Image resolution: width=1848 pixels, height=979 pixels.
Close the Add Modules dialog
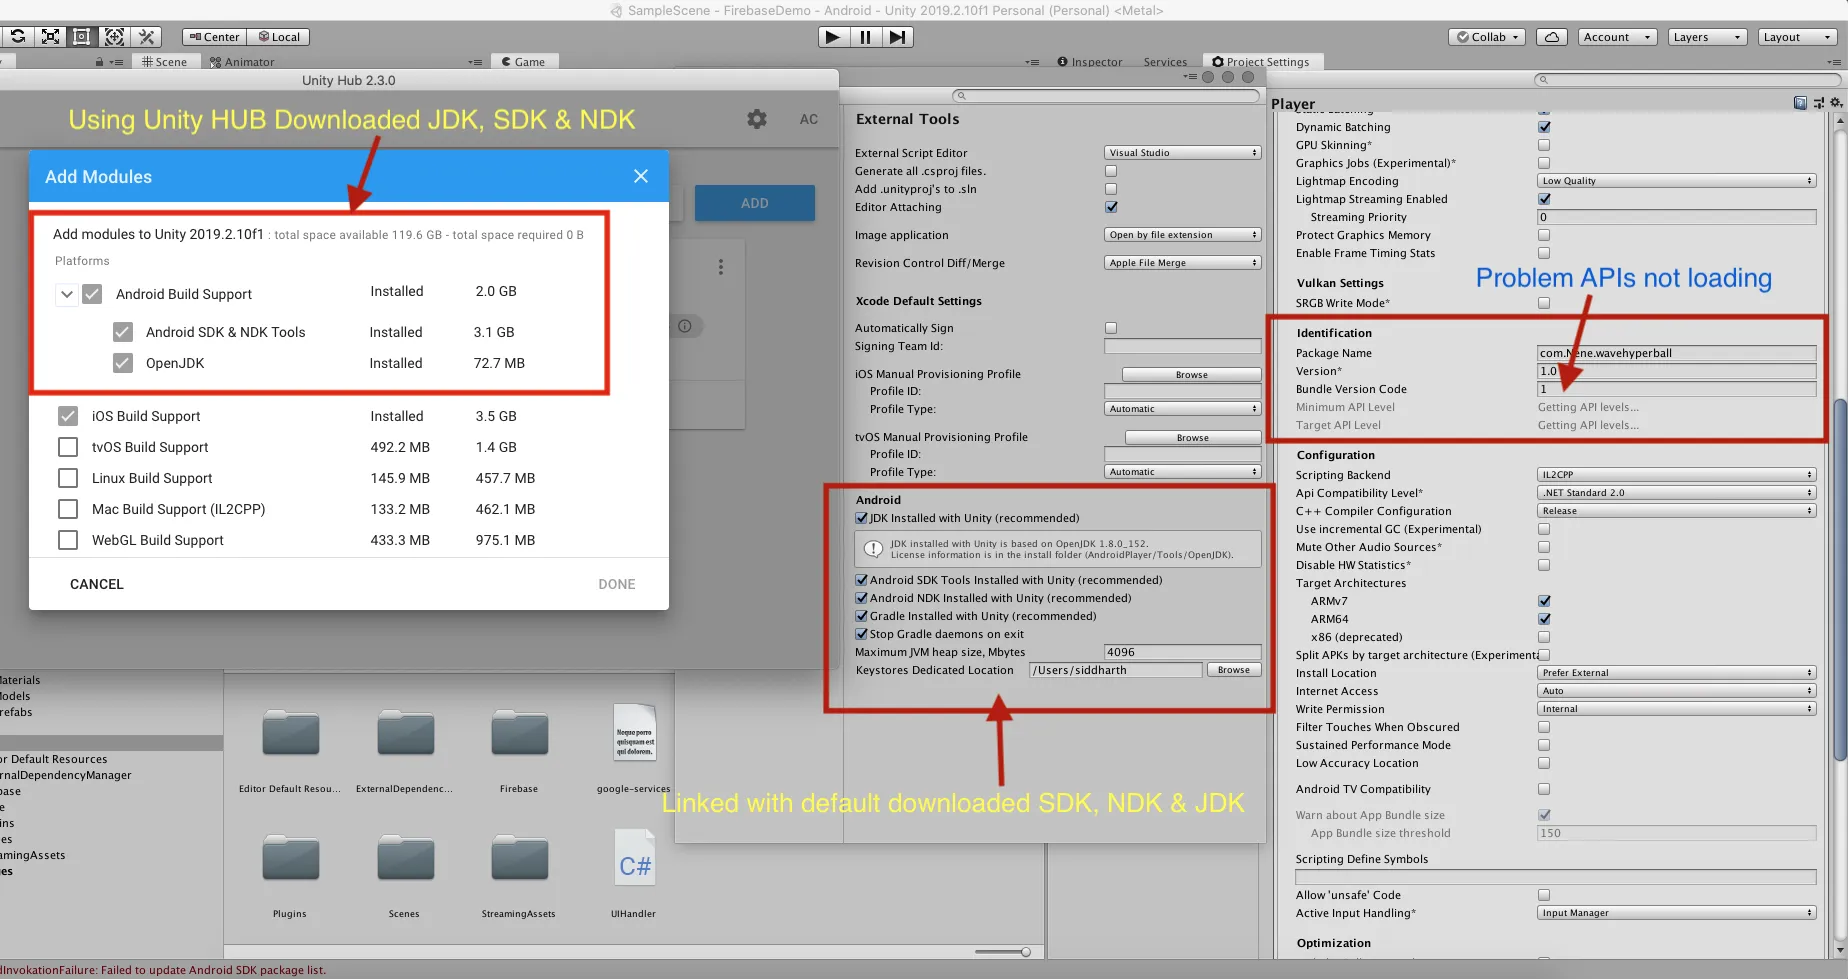tap(641, 176)
